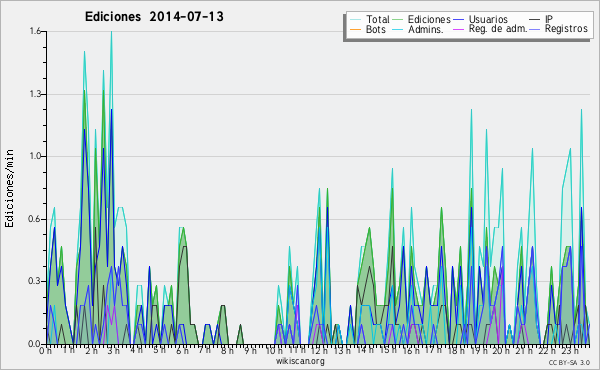Click the 0 h tick on time axis

click(x=46, y=350)
